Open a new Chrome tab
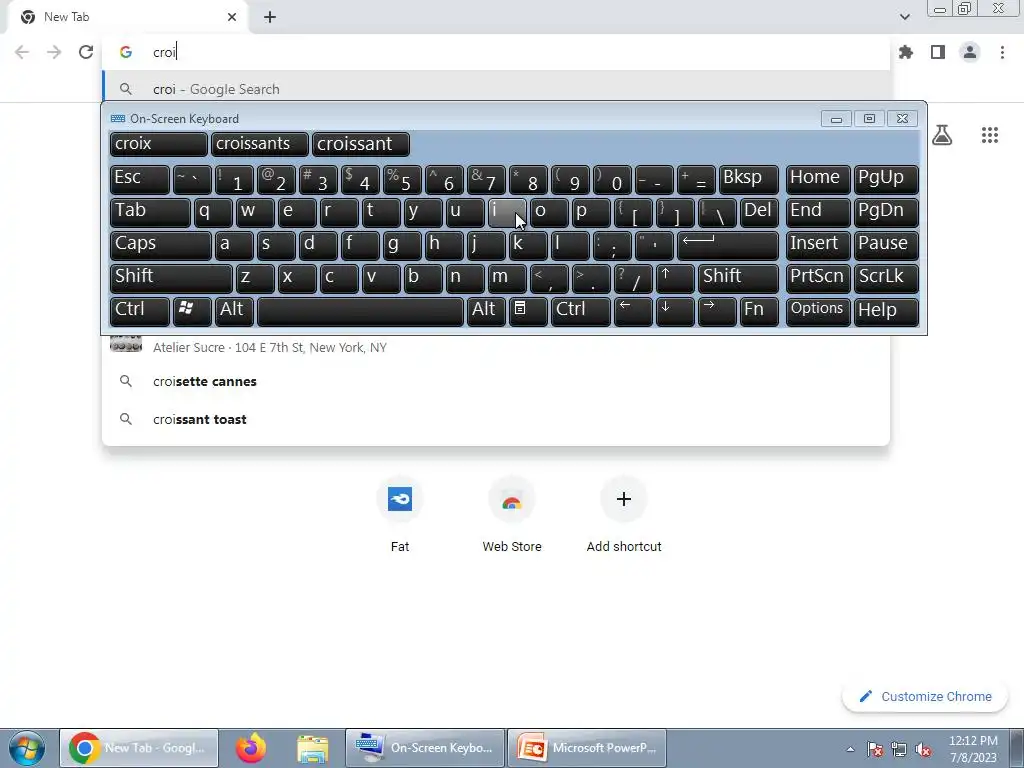The height and width of the screenshot is (768, 1024). [x=270, y=17]
